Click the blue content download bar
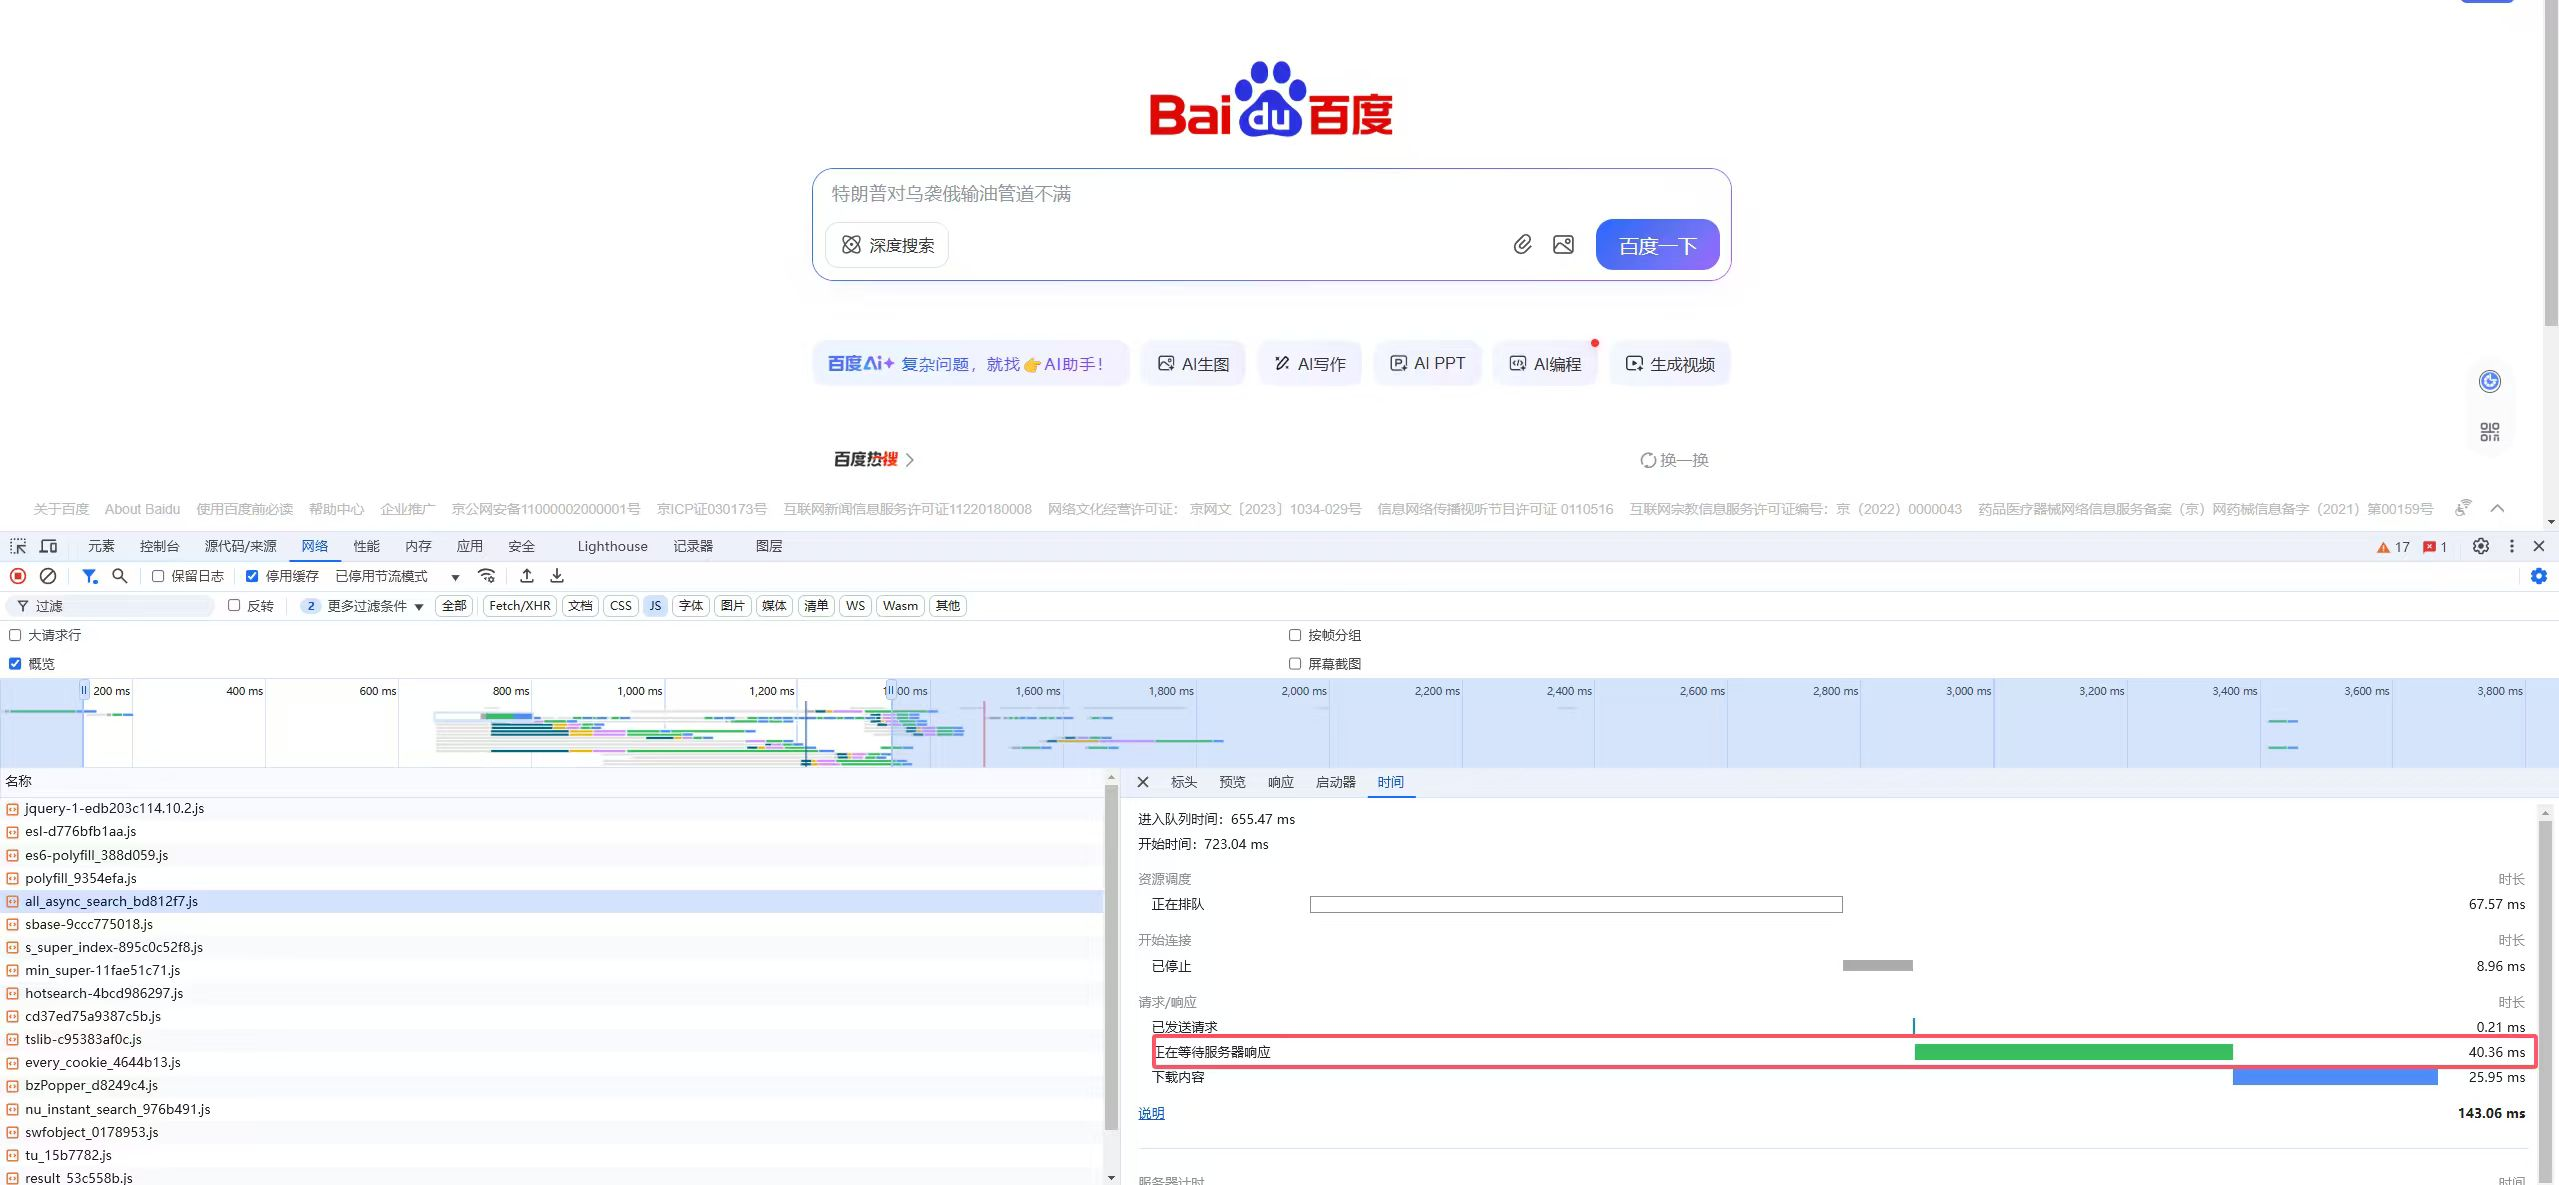 click(x=2335, y=1077)
